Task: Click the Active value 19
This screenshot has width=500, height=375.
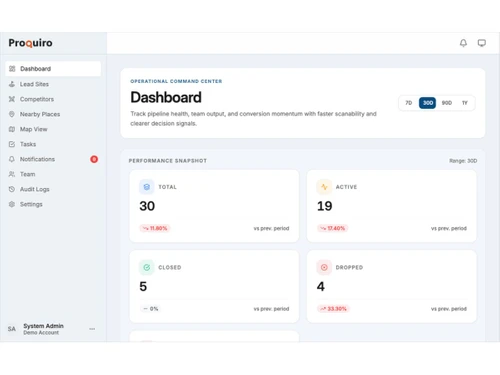Action: (x=324, y=206)
